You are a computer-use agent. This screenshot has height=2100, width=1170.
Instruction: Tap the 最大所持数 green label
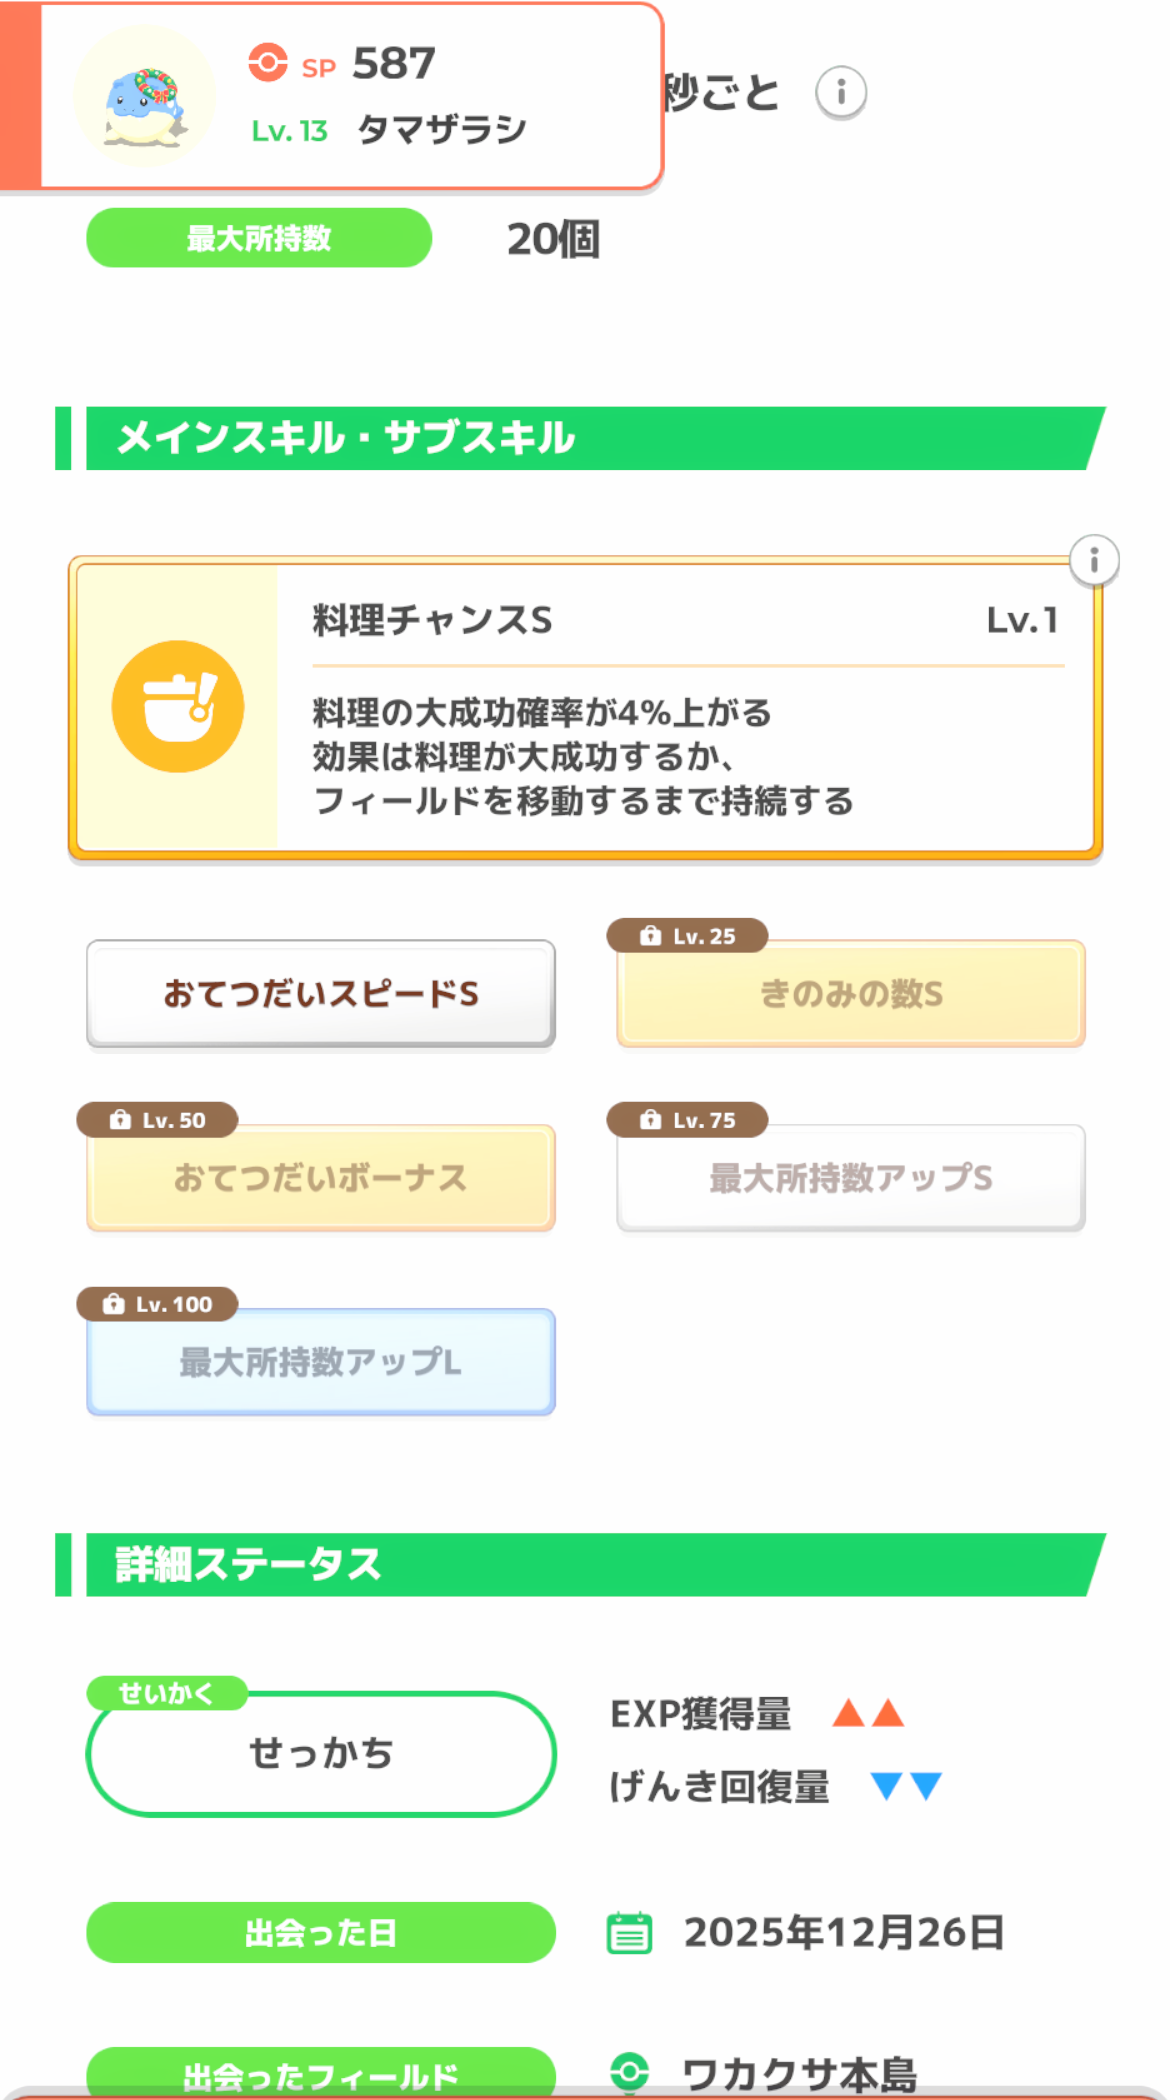[x=258, y=238]
